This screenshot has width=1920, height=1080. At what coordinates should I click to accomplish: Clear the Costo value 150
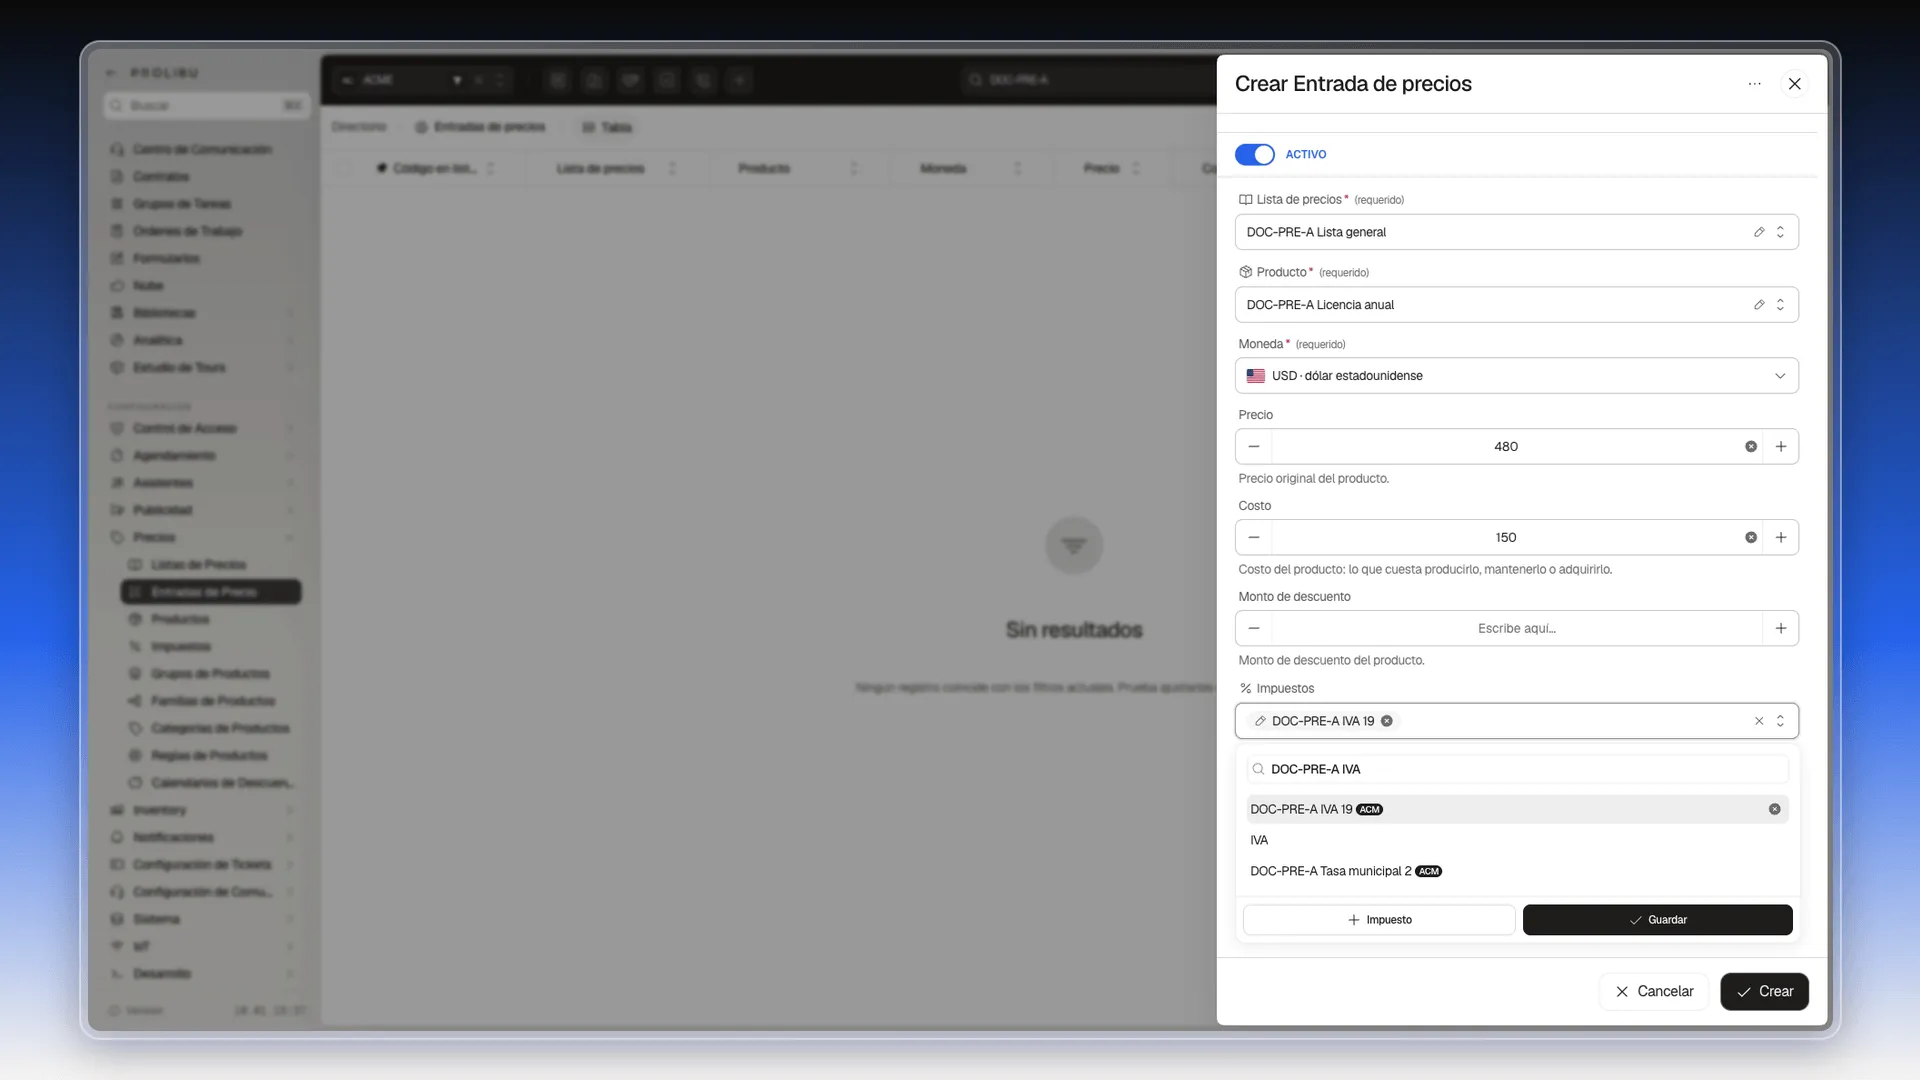click(x=1751, y=538)
